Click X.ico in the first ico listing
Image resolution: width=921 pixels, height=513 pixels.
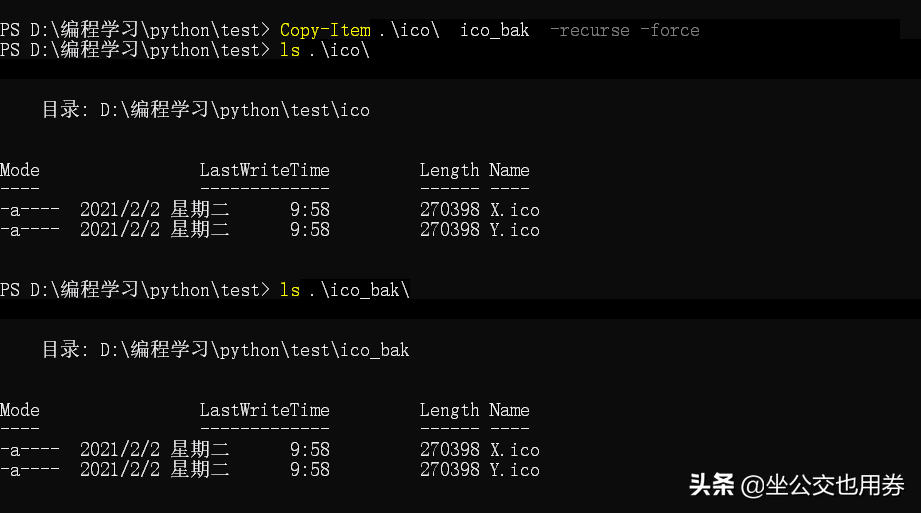click(x=514, y=210)
